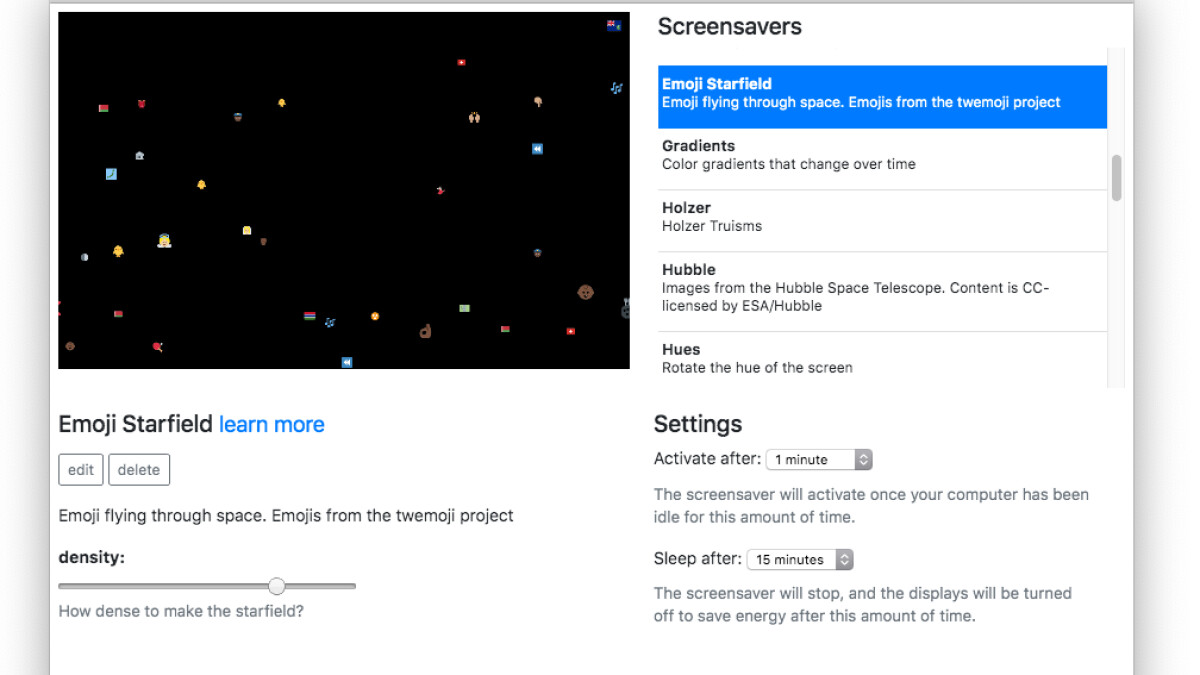1200x675 pixels.
Task: Click the brown OK hand emoji
Action: (x=425, y=331)
